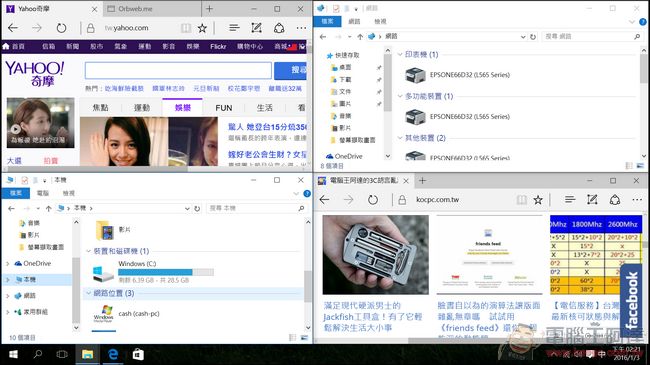Collapse the other devices group
650x365 pixels.
coord(400,138)
